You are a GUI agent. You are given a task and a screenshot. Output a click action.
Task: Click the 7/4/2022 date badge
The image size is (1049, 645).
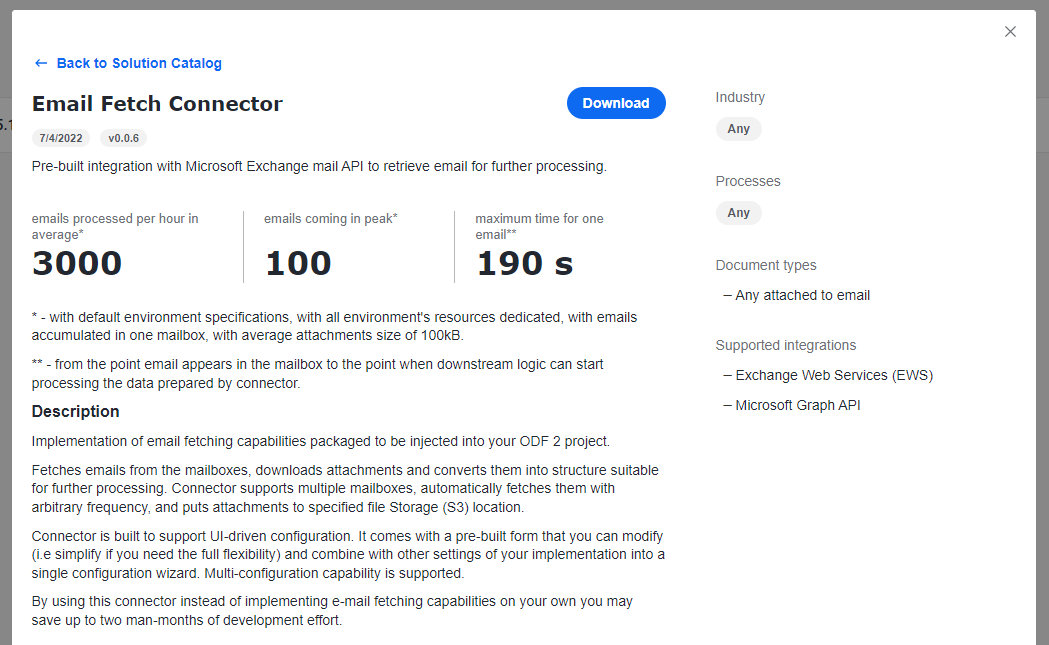tap(61, 138)
